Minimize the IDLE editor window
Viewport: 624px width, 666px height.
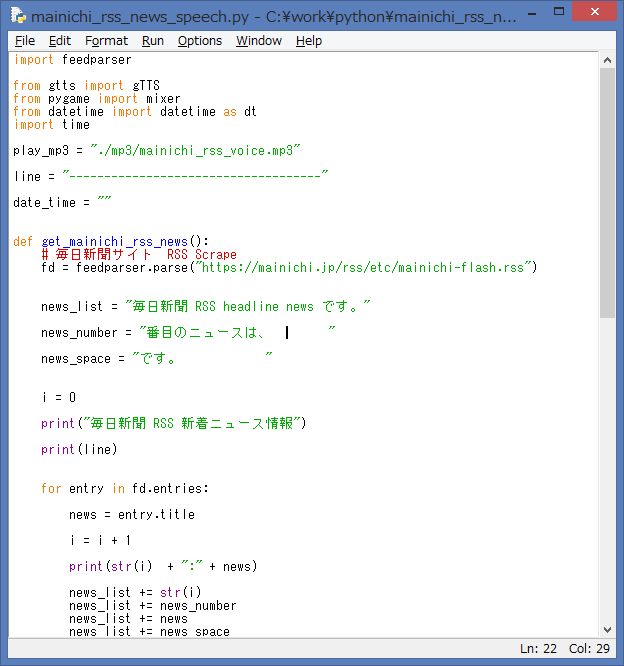tap(534, 13)
